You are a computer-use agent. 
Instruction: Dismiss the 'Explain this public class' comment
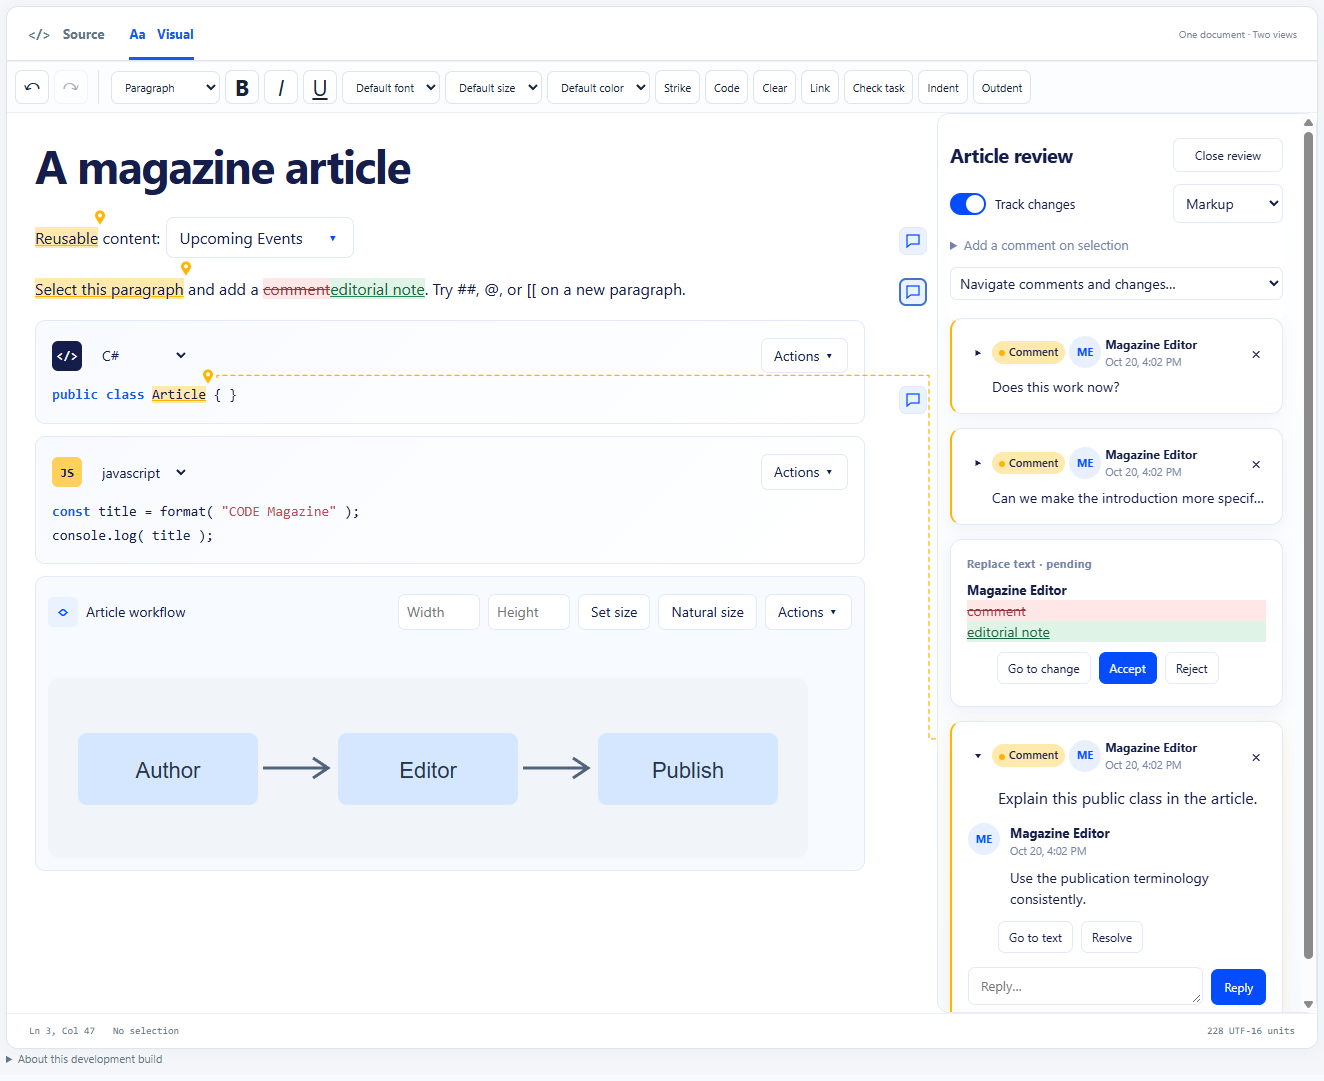click(1256, 757)
